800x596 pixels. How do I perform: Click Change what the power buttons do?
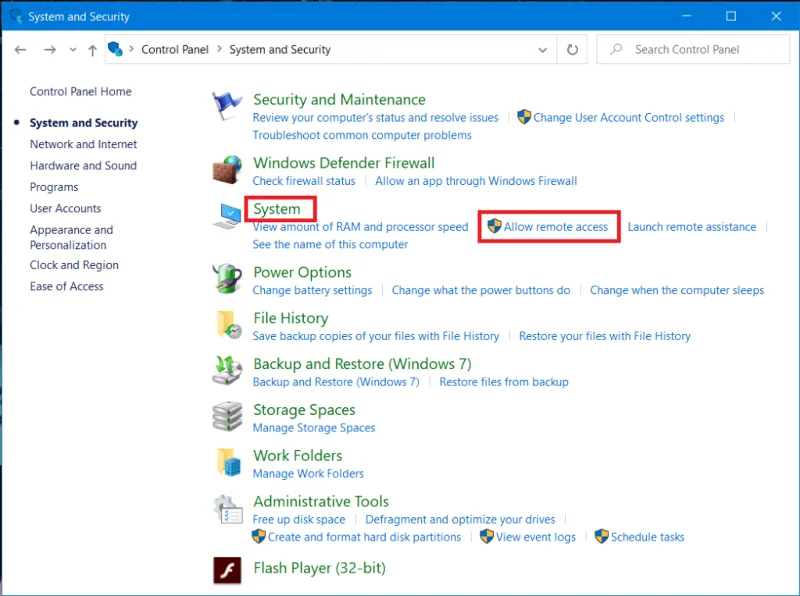click(481, 290)
